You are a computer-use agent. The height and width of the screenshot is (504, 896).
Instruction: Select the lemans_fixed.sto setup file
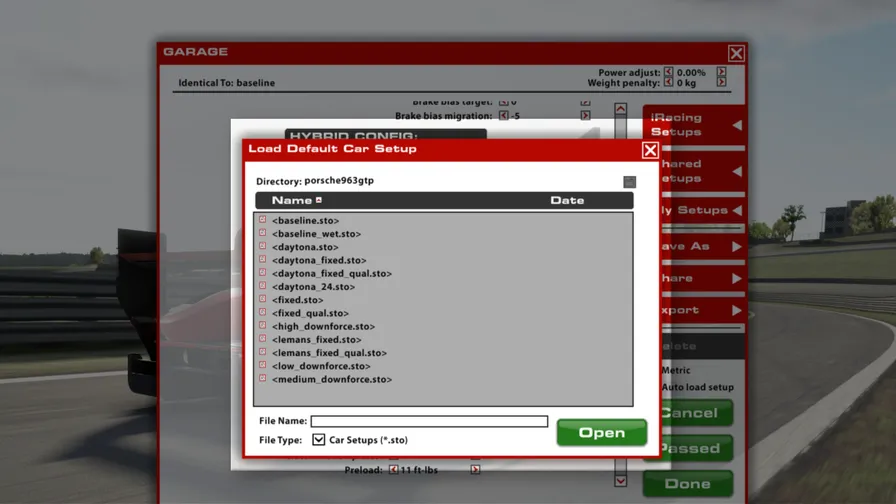pos(317,339)
